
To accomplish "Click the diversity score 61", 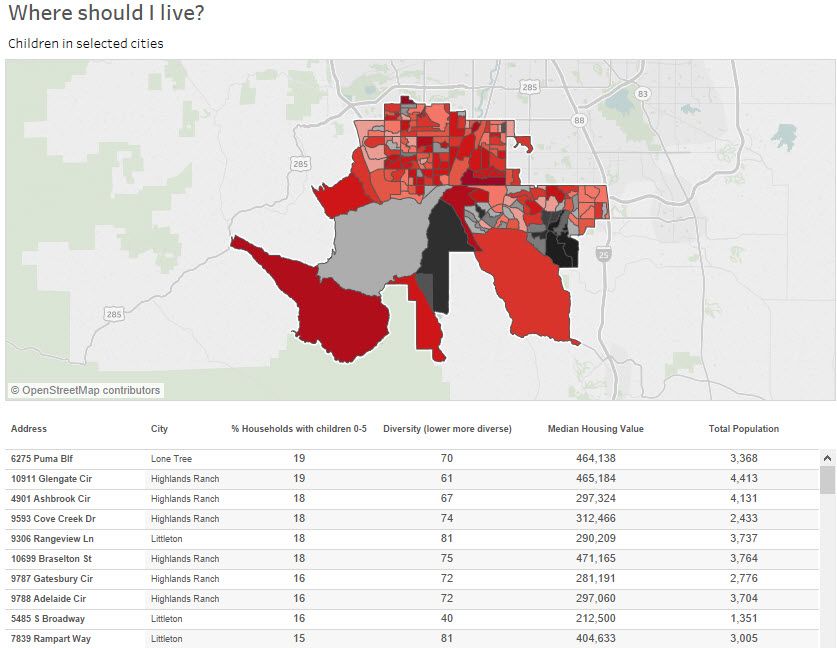I will (x=447, y=478).
